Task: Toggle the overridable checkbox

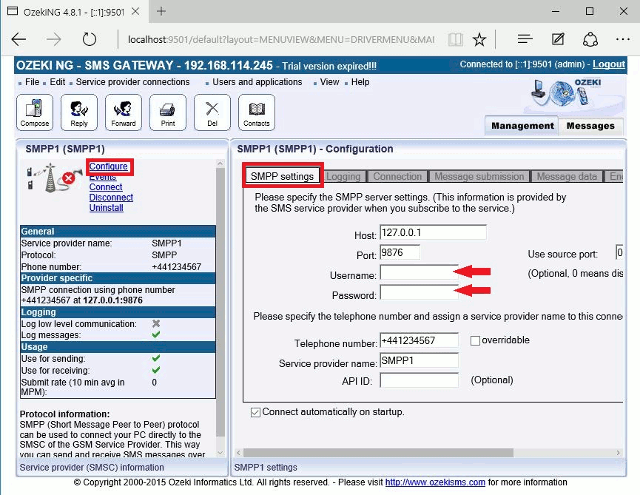Action: [475, 341]
